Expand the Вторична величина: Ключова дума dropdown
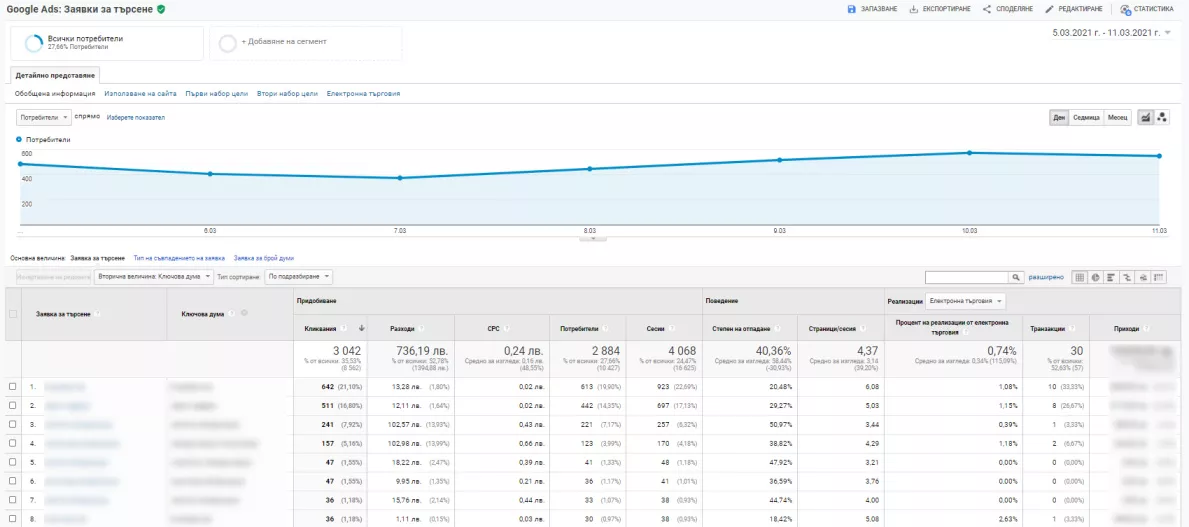 point(154,278)
